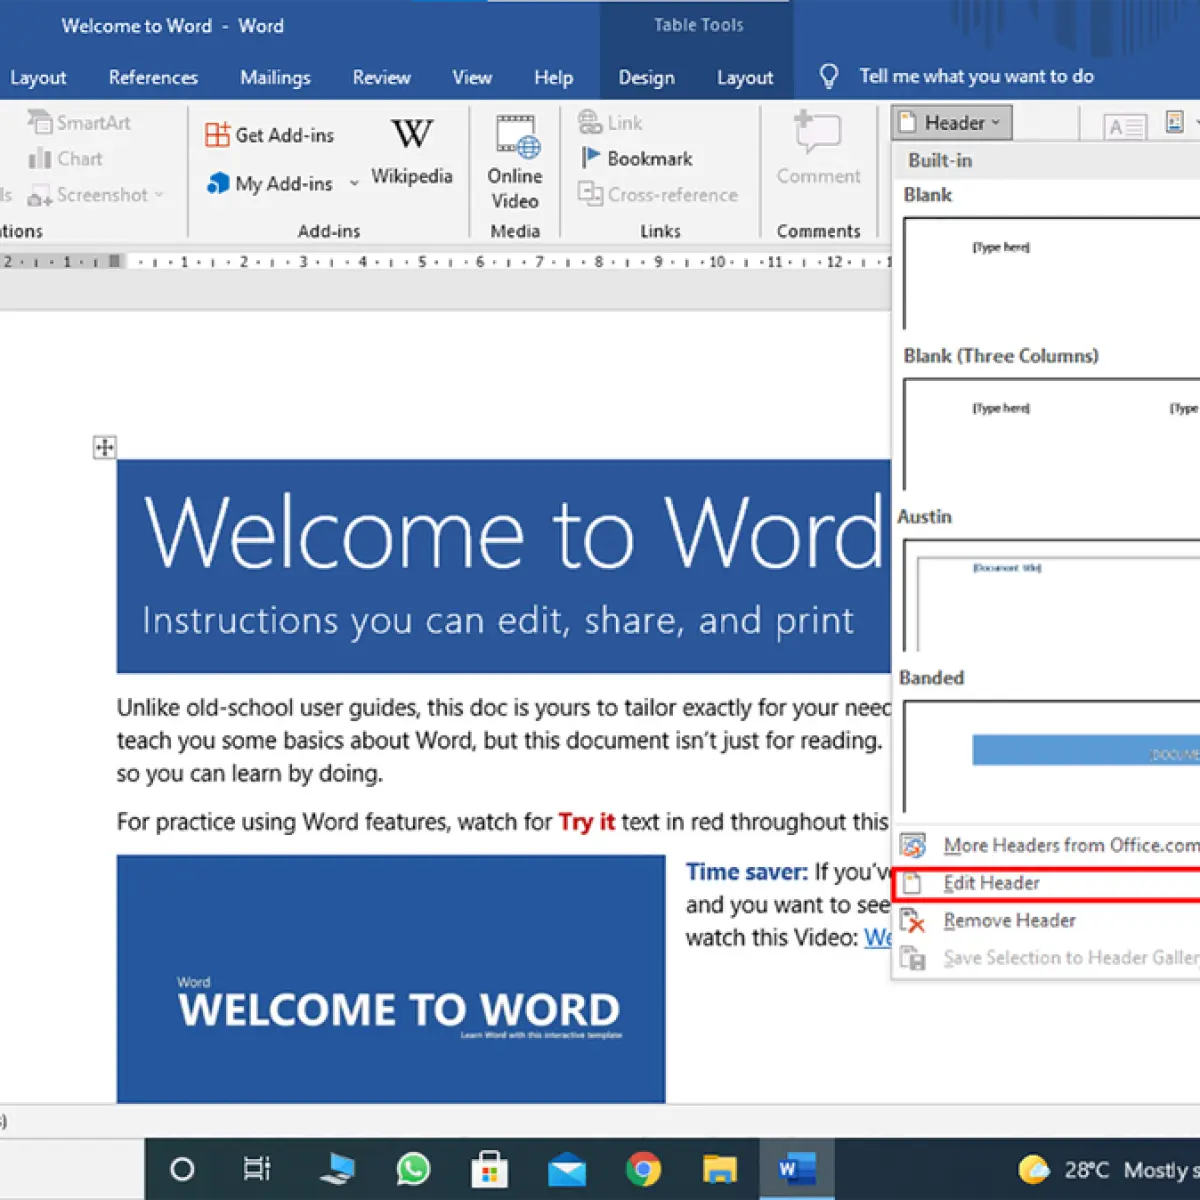The height and width of the screenshot is (1200, 1200).
Task: Open Microsoft Store from the taskbar
Action: (x=489, y=1168)
